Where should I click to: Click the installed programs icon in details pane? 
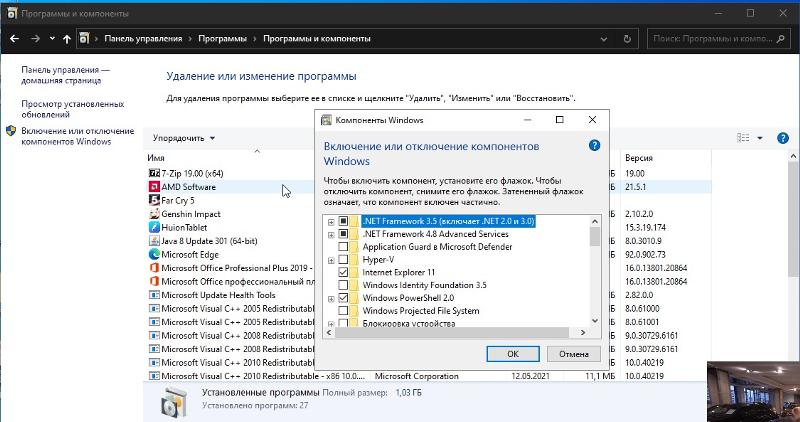click(174, 403)
